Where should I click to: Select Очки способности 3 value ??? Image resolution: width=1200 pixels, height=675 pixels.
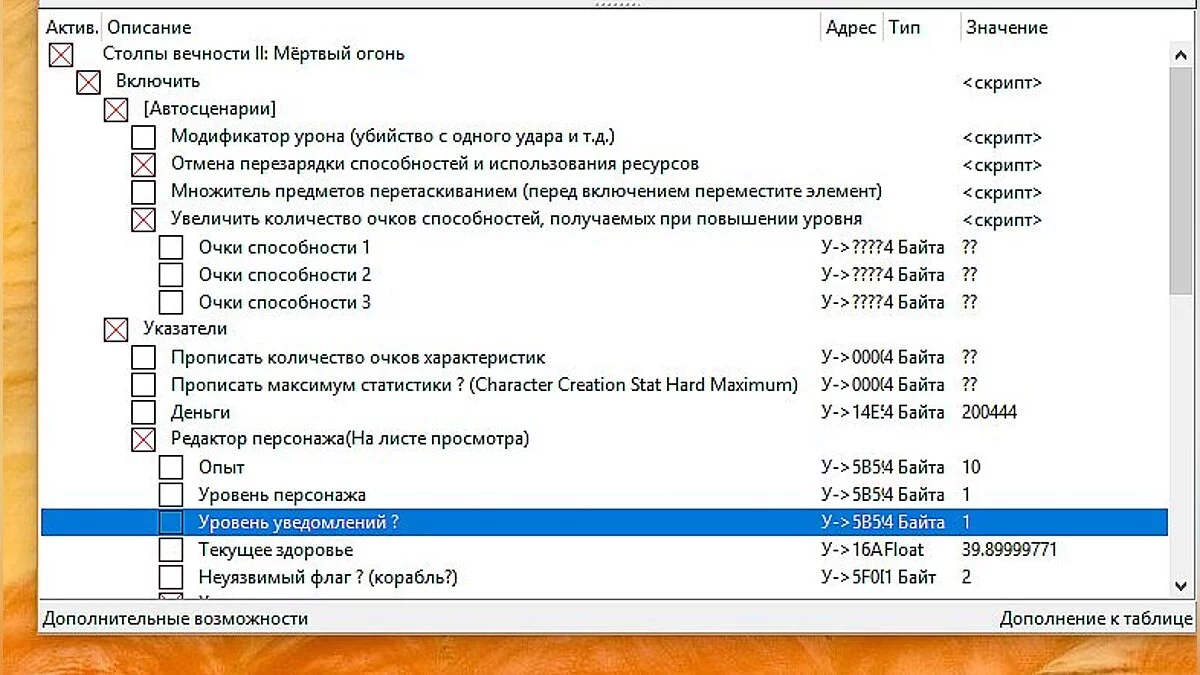(969, 302)
